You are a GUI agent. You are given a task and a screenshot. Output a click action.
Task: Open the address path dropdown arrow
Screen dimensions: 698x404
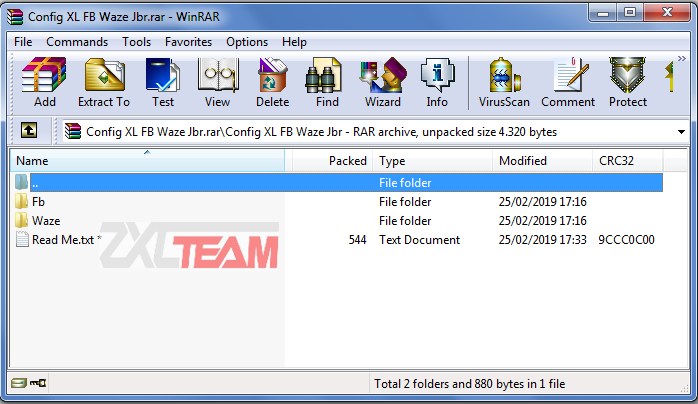point(681,132)
